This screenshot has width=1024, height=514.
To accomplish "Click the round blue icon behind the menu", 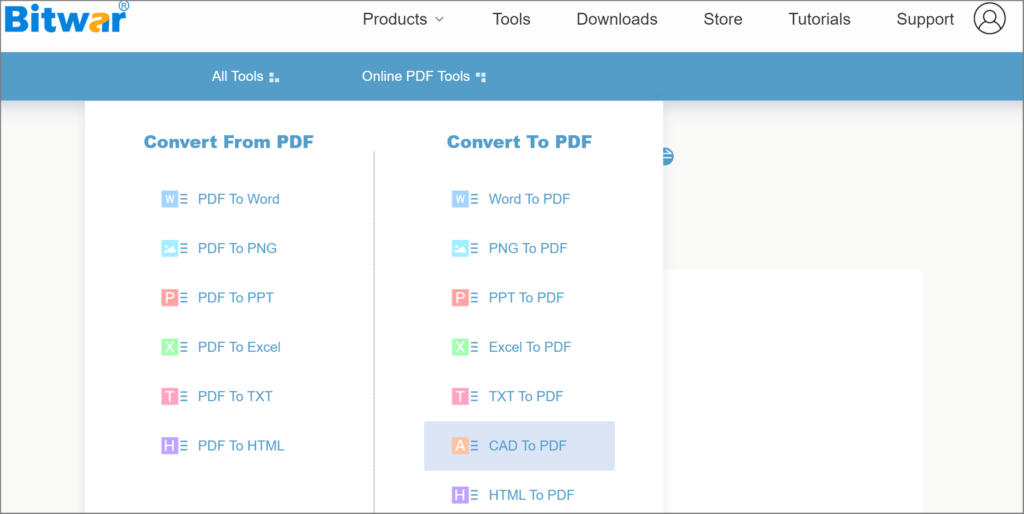I will pyautogui.click(x=667, y=156).
